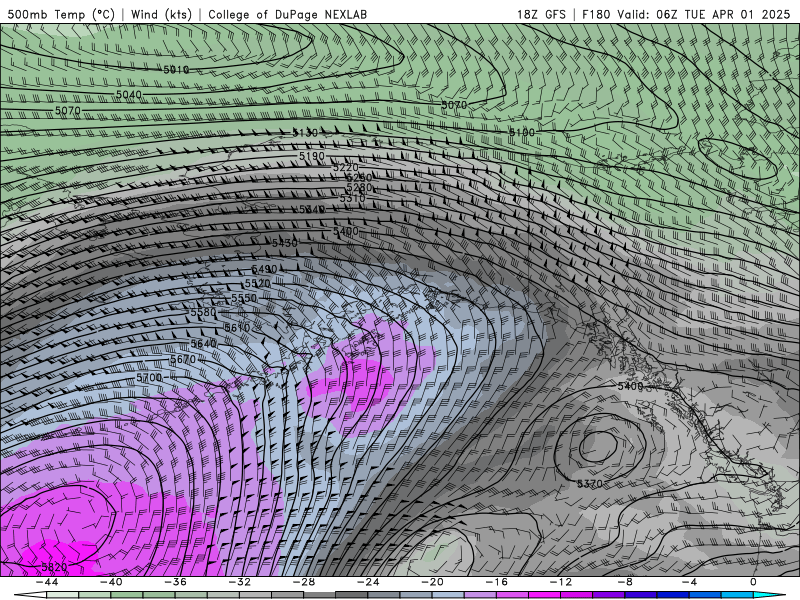Click the -40 color scale label
The image size is (800, 600).
click(x=111, y=582)
